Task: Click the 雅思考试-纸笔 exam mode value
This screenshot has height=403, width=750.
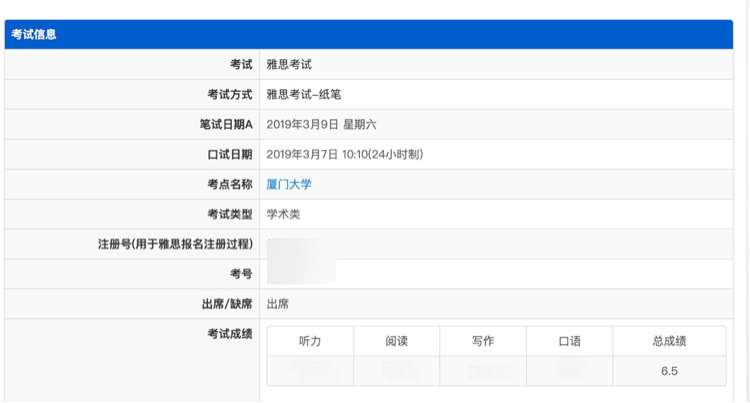Action: click(x=304, y=95)
